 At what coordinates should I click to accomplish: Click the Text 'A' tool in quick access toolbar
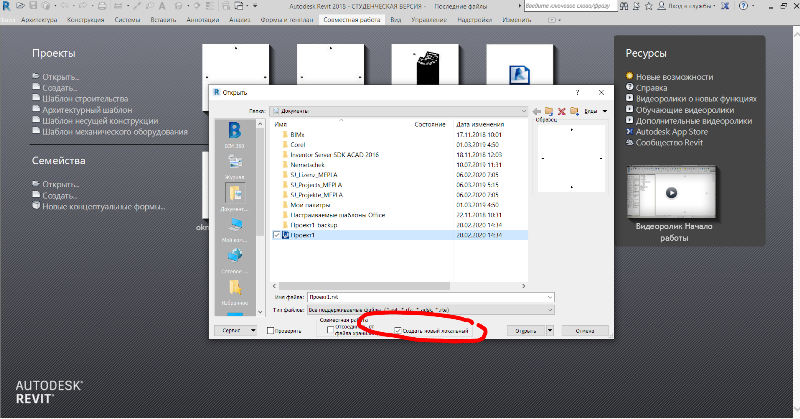162,6
